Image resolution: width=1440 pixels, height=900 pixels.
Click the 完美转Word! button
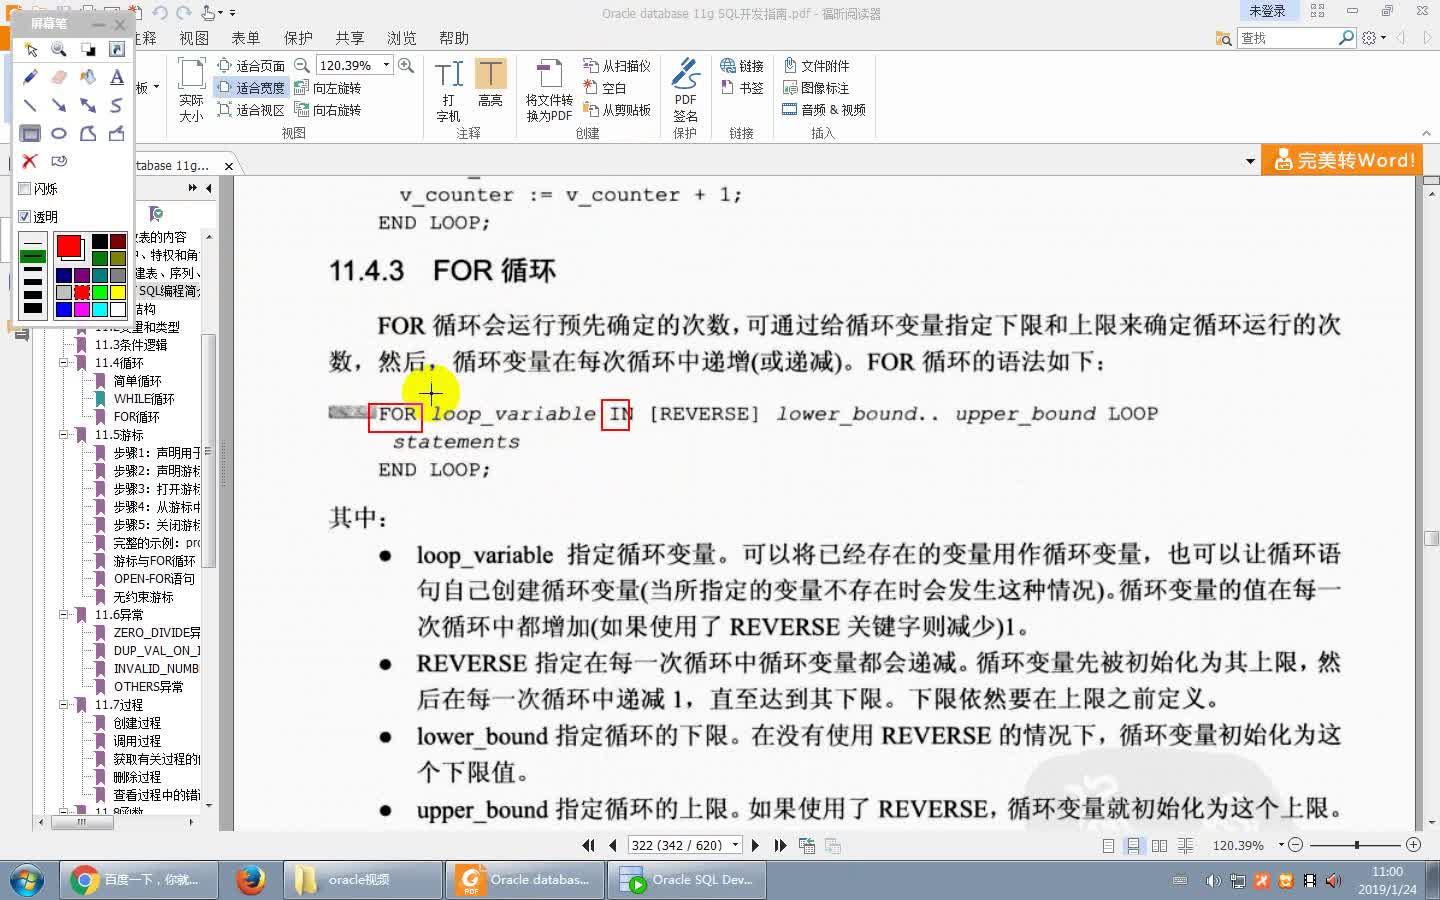(x=1342, y=159)
